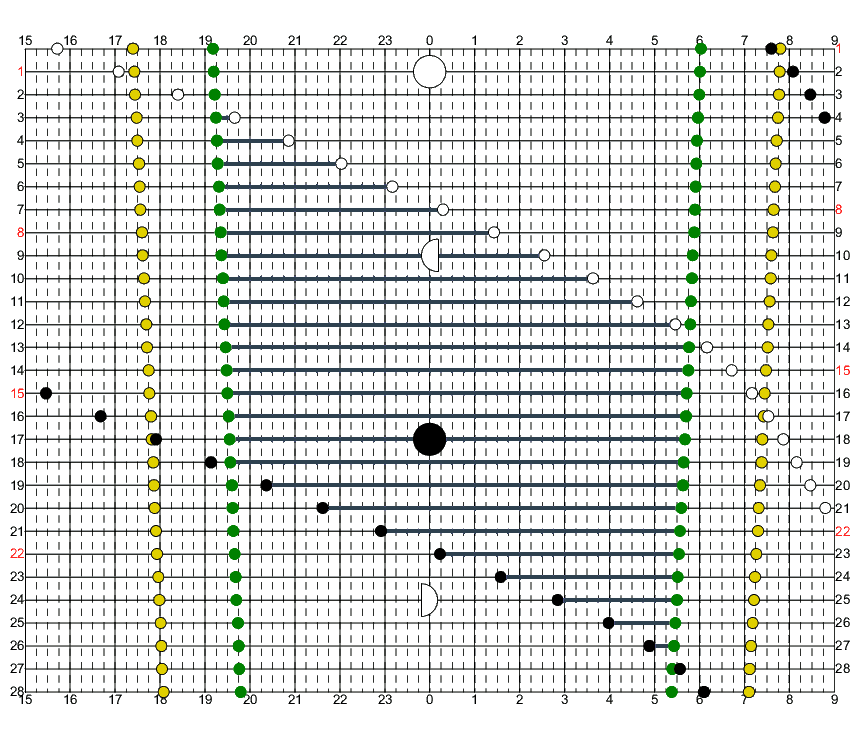The width and height of the screenshot is (860, 740).
Task: Click the white dot in the top-left corner row
Action: pos(57,49)
